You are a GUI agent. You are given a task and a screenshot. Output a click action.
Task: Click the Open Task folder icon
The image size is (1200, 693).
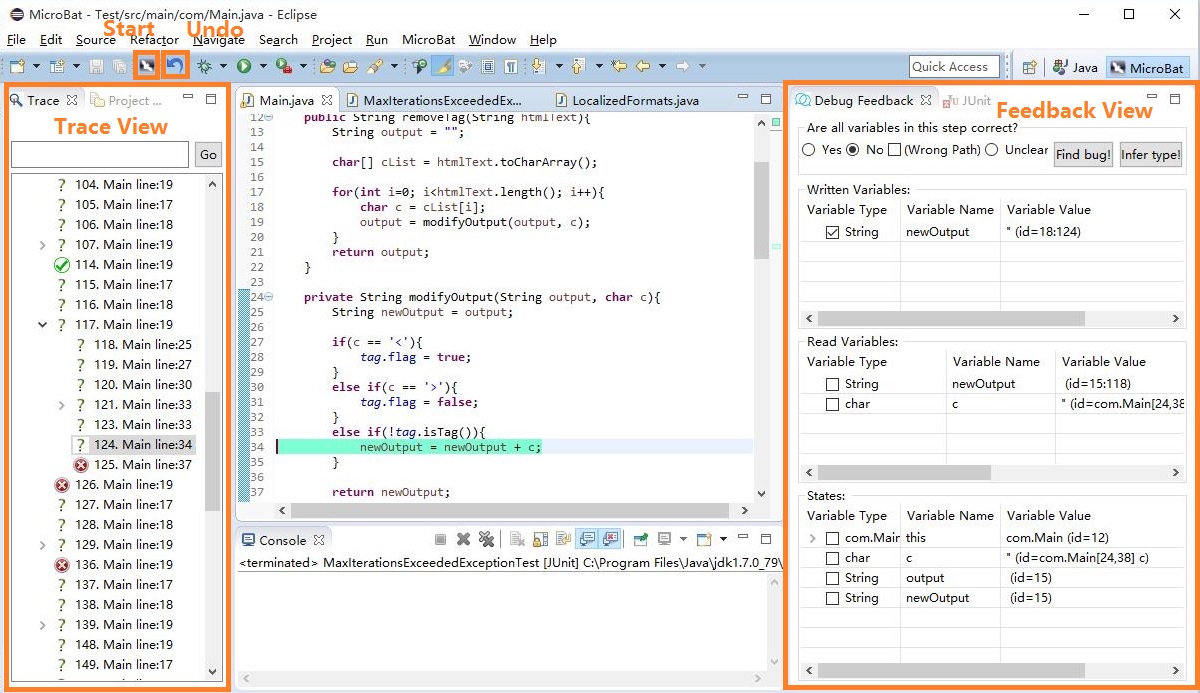click(350, 66)
